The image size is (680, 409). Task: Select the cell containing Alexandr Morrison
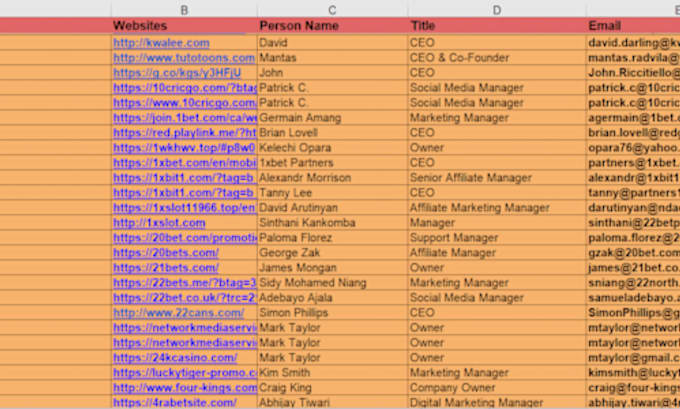coord(332,177)
